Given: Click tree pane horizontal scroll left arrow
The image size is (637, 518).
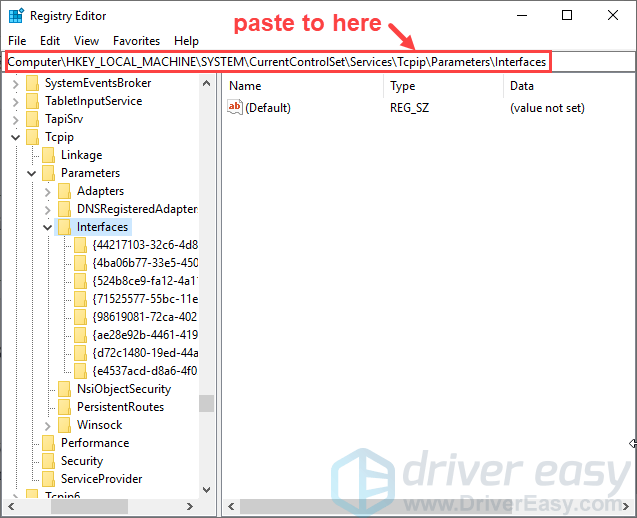Looking at the screenshot, I should tap(11, 507).
